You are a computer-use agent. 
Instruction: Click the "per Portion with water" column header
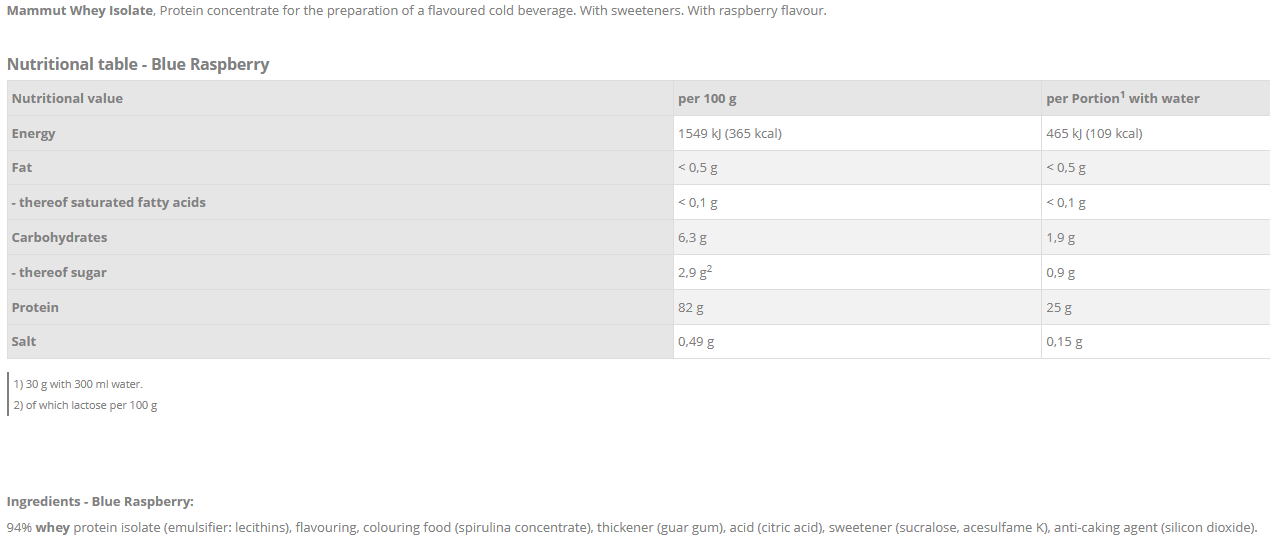coord(1122,98)
